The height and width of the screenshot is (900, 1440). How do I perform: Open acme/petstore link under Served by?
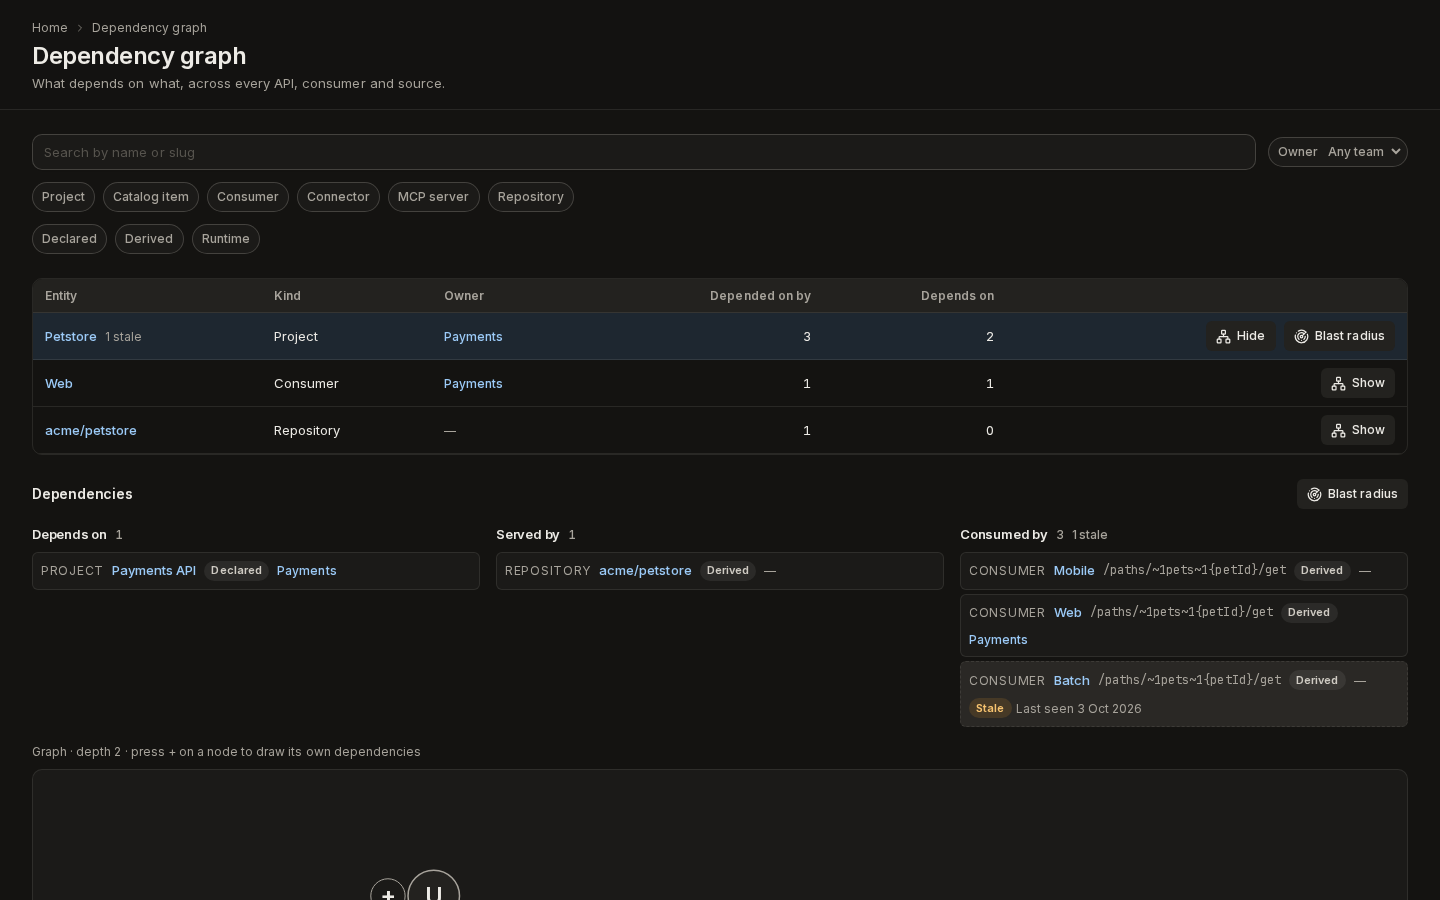pyautogui.click(x=645, y=571)
